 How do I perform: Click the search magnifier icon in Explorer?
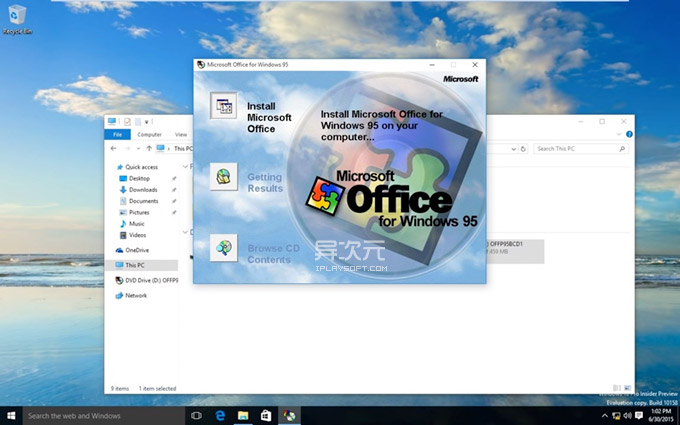pos(622,148)
